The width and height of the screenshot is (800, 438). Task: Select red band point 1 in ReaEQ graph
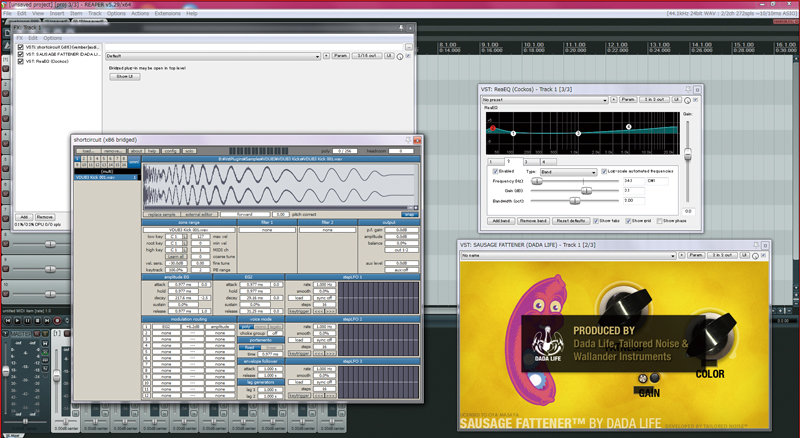pyautogui.click(x=491, y=129)
